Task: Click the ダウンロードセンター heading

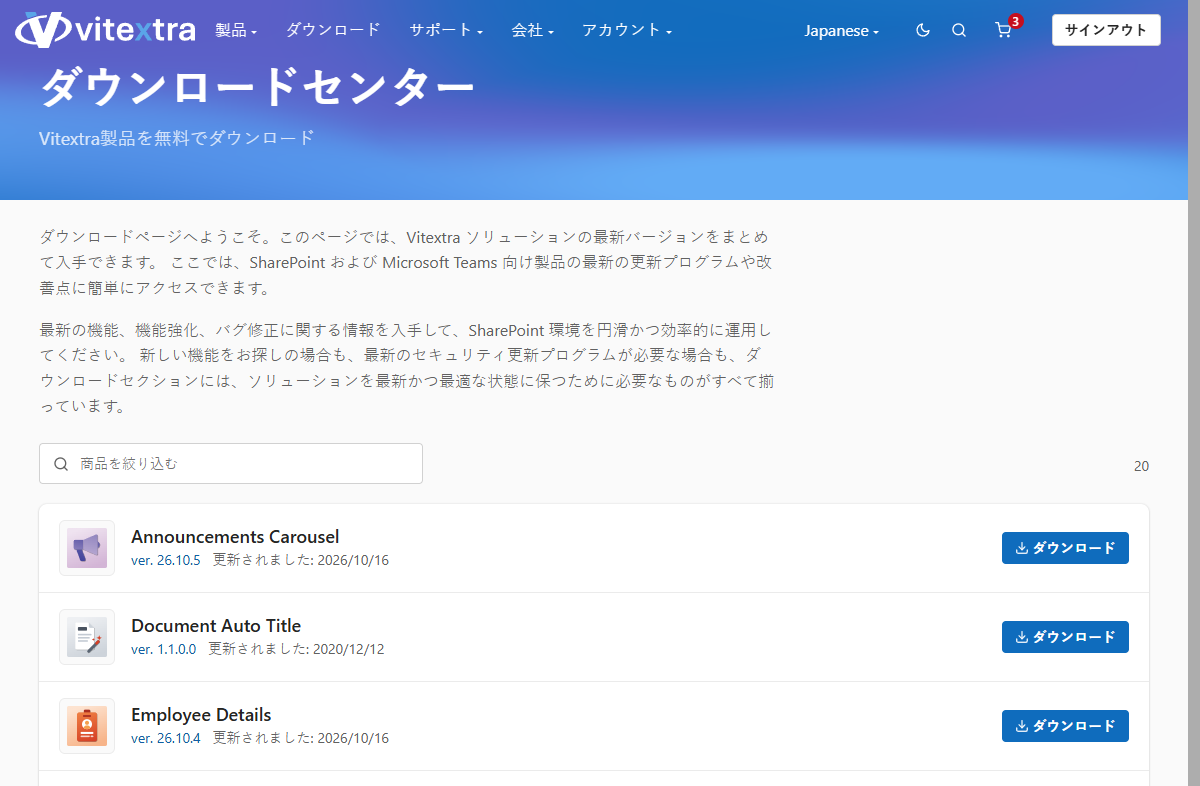Action: pyautogui.click(x=257, y=88)
